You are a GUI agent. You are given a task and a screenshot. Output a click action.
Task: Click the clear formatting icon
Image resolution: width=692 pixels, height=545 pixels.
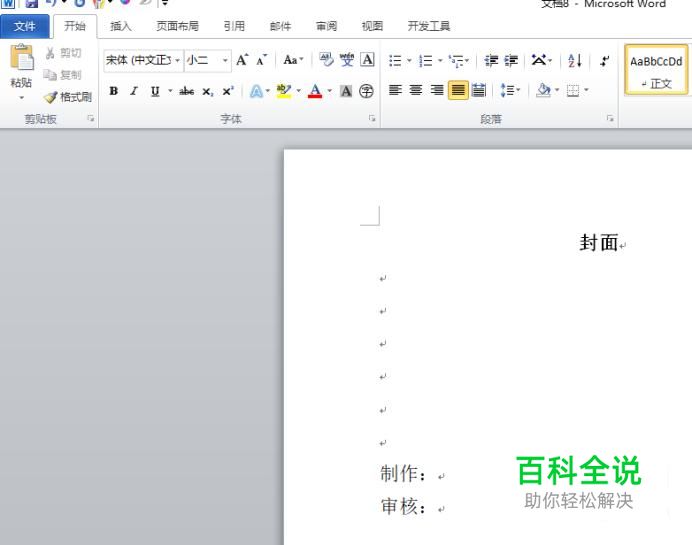pos(326,60)
